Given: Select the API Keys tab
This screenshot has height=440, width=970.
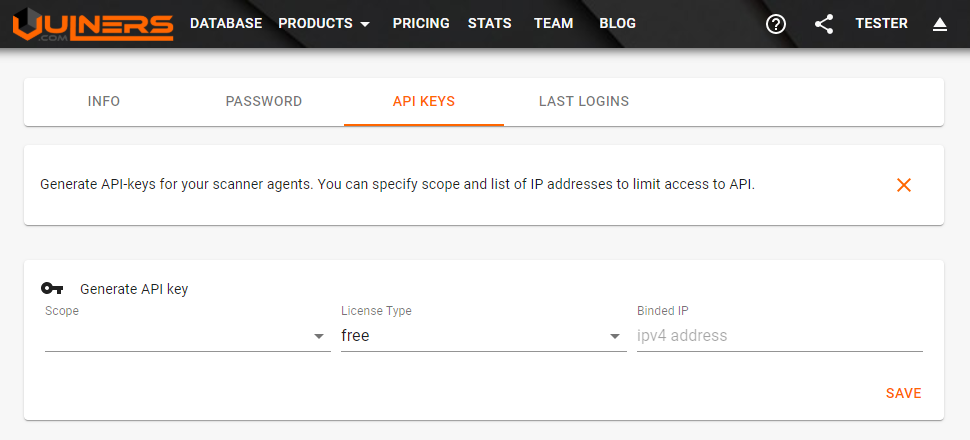Looking at the screenshot, I should click(x=424, y=101).
